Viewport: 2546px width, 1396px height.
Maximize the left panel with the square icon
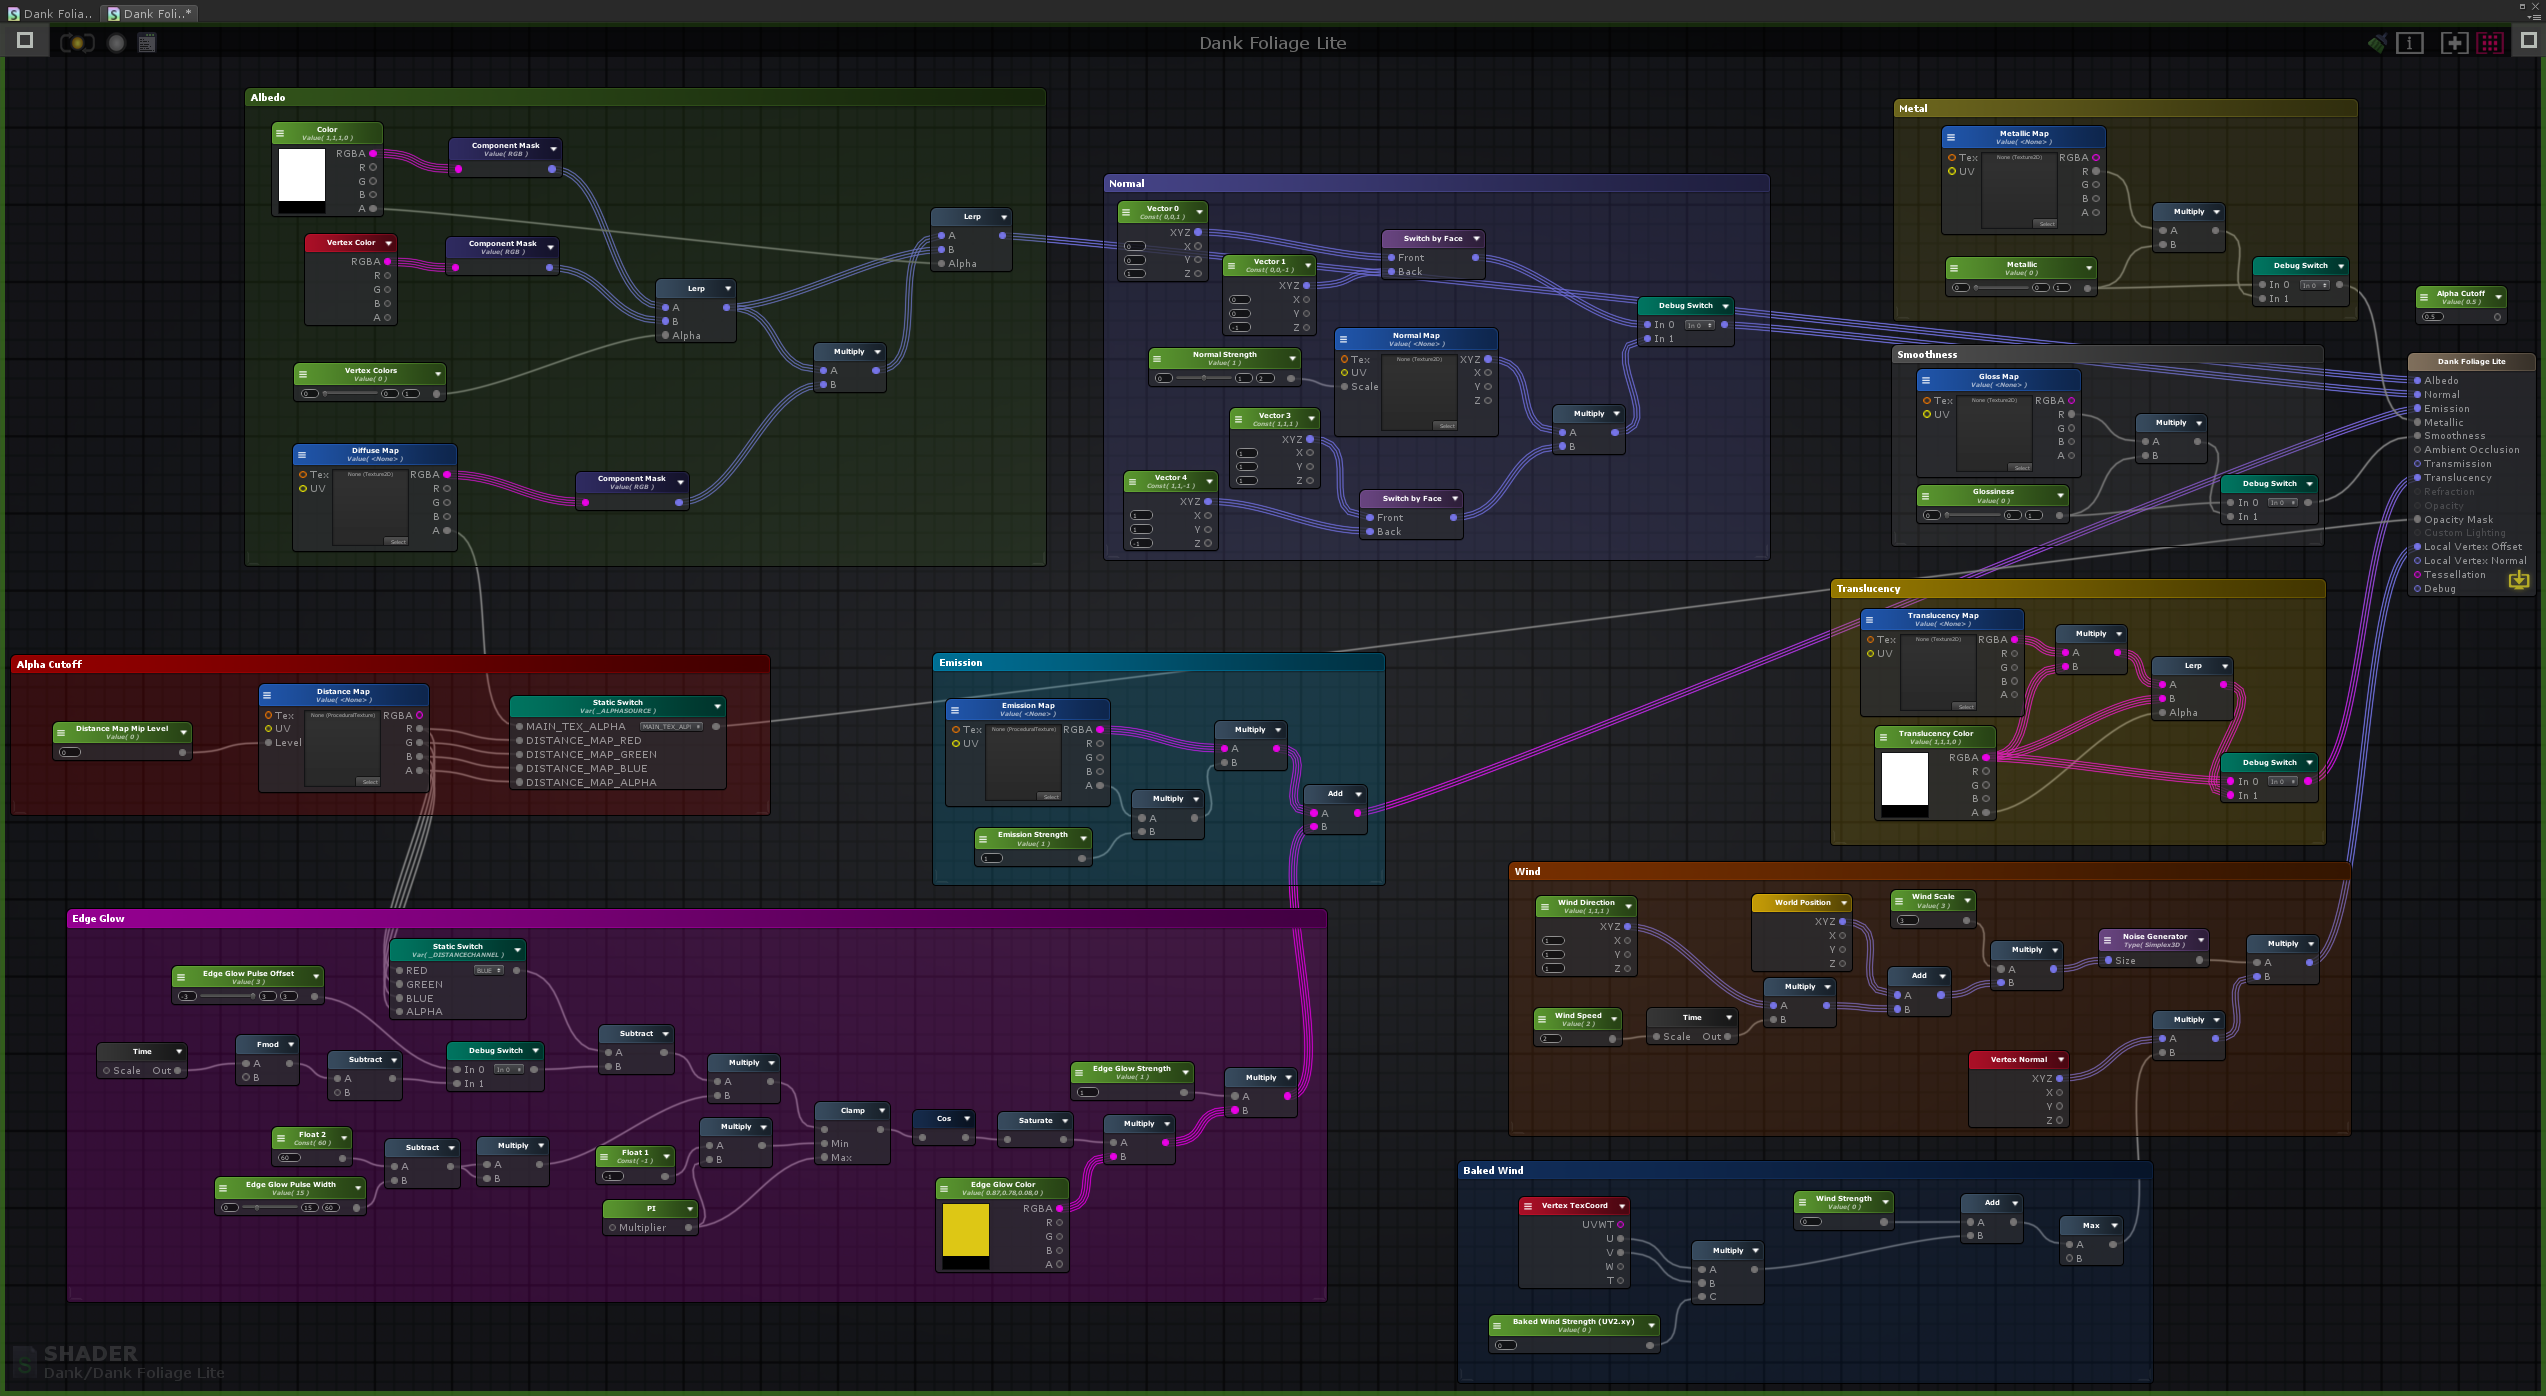[x=25, y=40]
